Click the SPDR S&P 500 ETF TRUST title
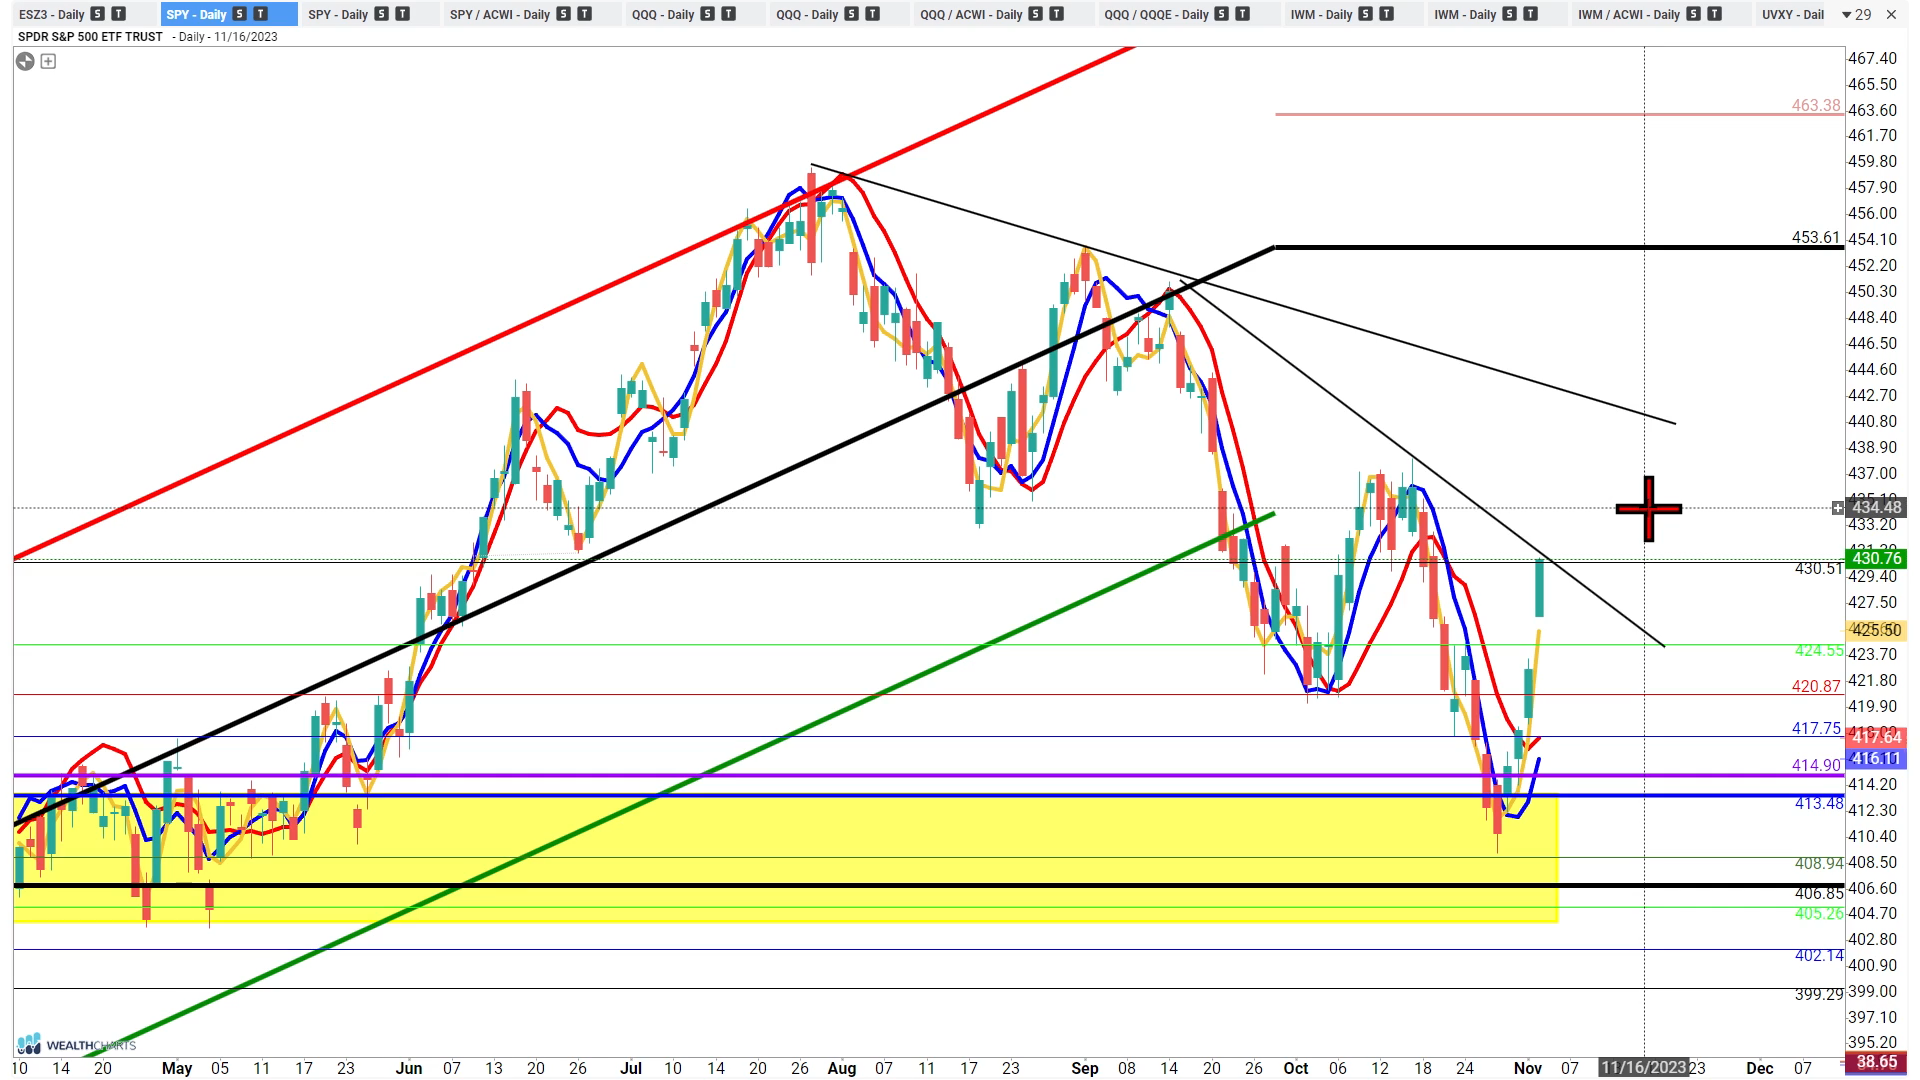The width and height of the screenshot is (1920, 1080). (x=90, y=36)
